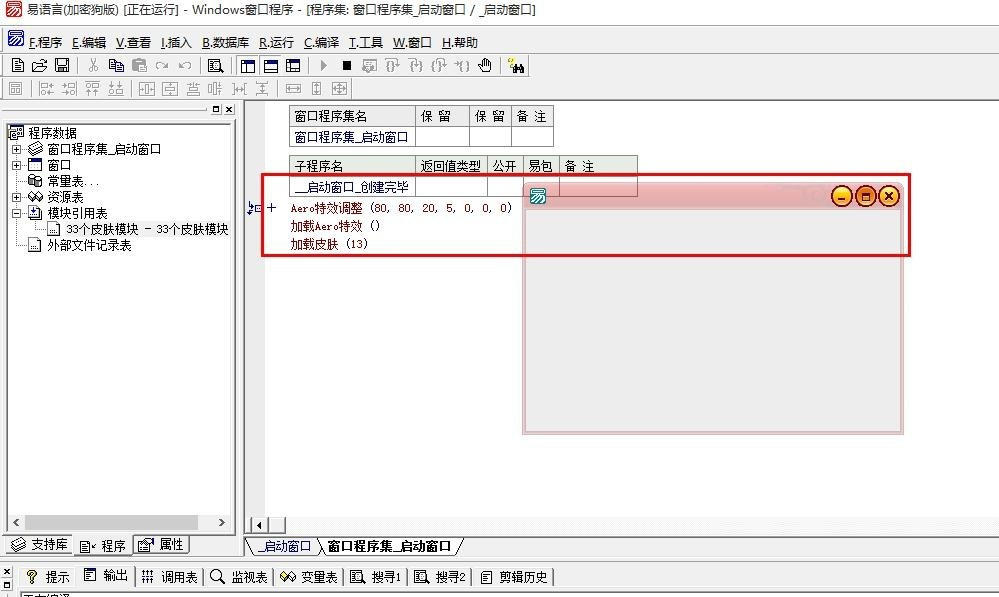
Task: Collapse the 模块引用表 tree node
Action: 17,213
